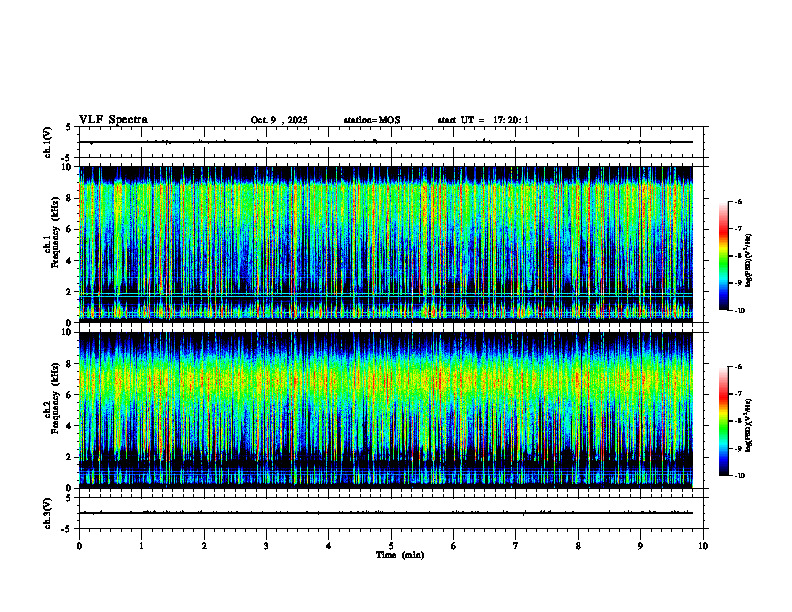Image resolution: width=792 pixels, height=612 pixels.
Task: Click the time axis tick label "10"
Action: pyautogui.click(x=703, y=546)
